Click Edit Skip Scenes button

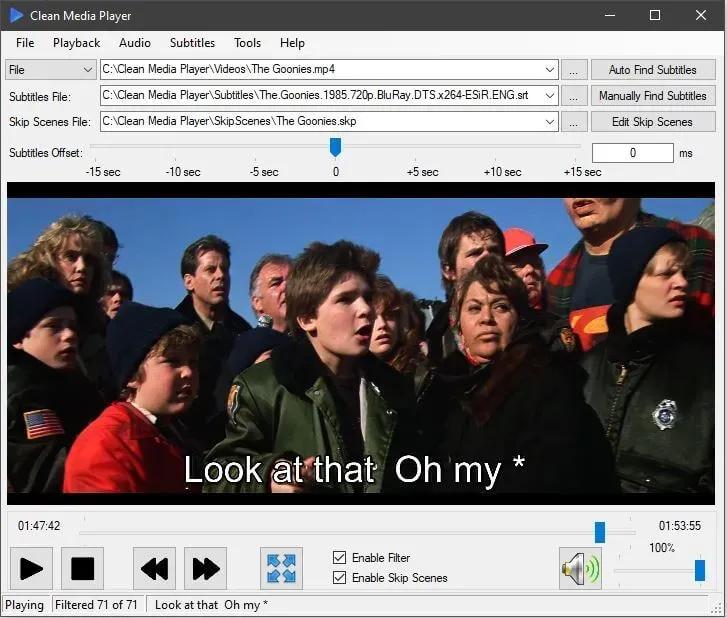[652, 122]
